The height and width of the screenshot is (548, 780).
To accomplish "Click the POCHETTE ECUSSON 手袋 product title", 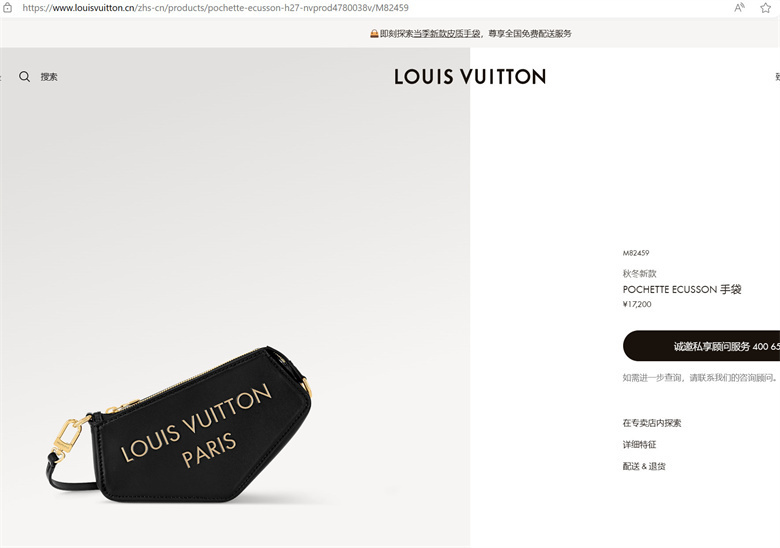I will [682, 289].
